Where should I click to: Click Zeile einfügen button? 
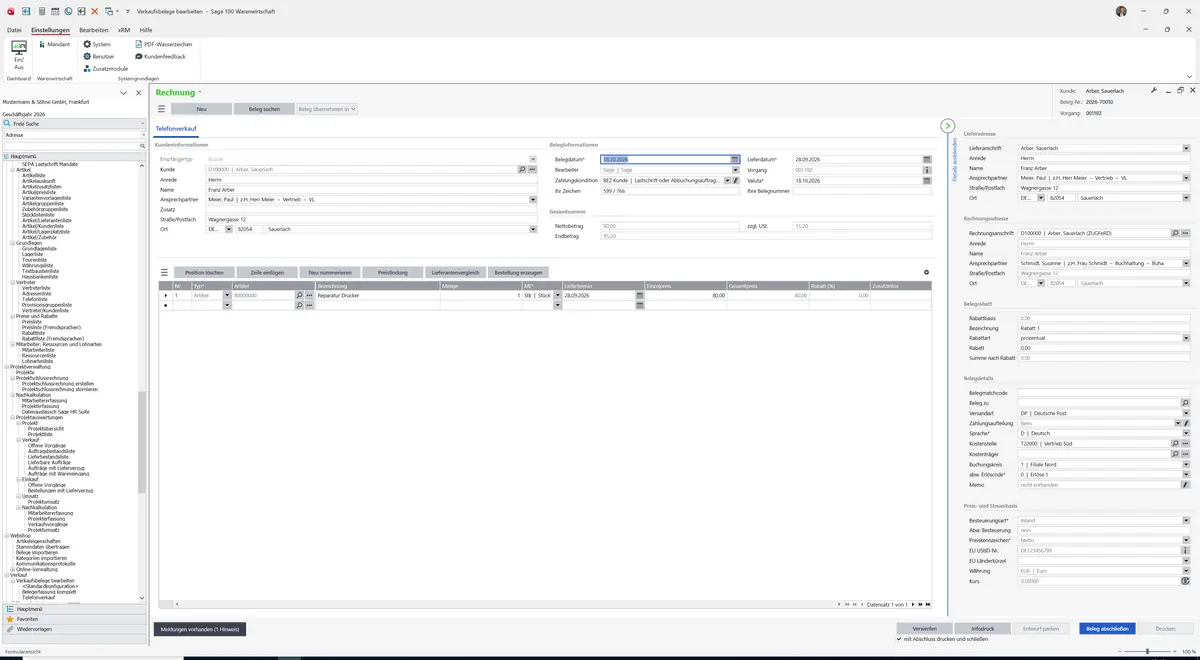(x=267, y=272)
